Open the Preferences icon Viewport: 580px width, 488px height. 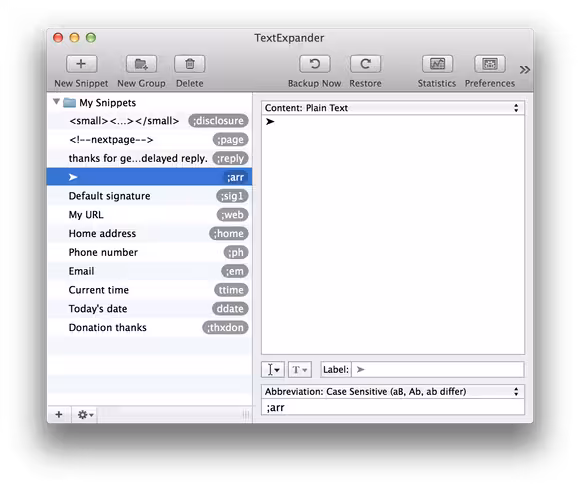[x=490, y=64]
